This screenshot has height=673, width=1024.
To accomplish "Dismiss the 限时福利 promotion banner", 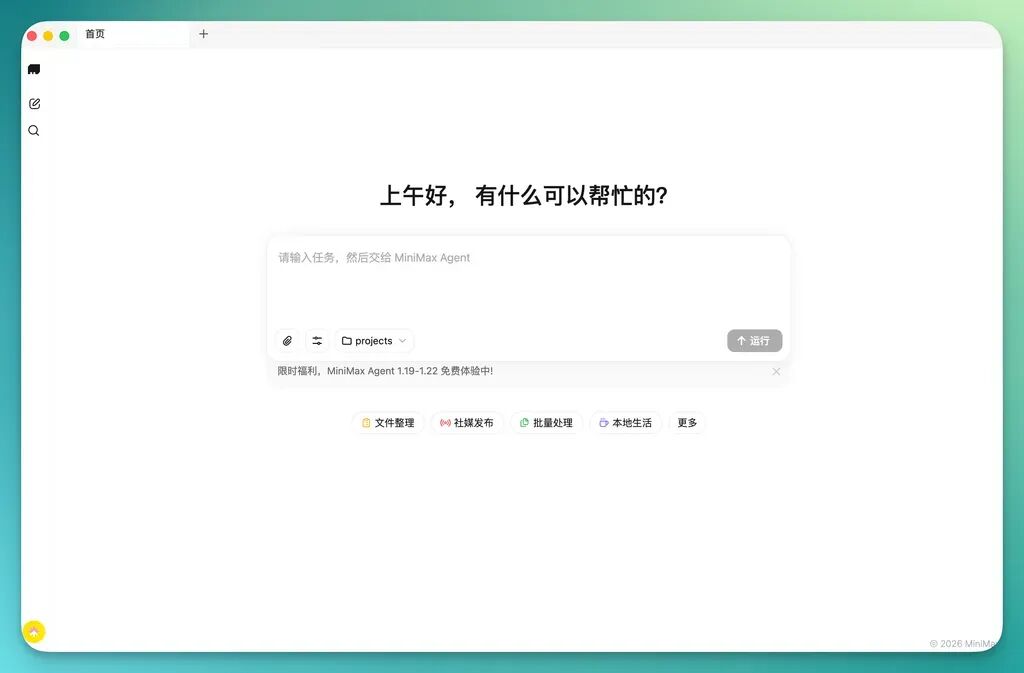I will tap(776, 371).
